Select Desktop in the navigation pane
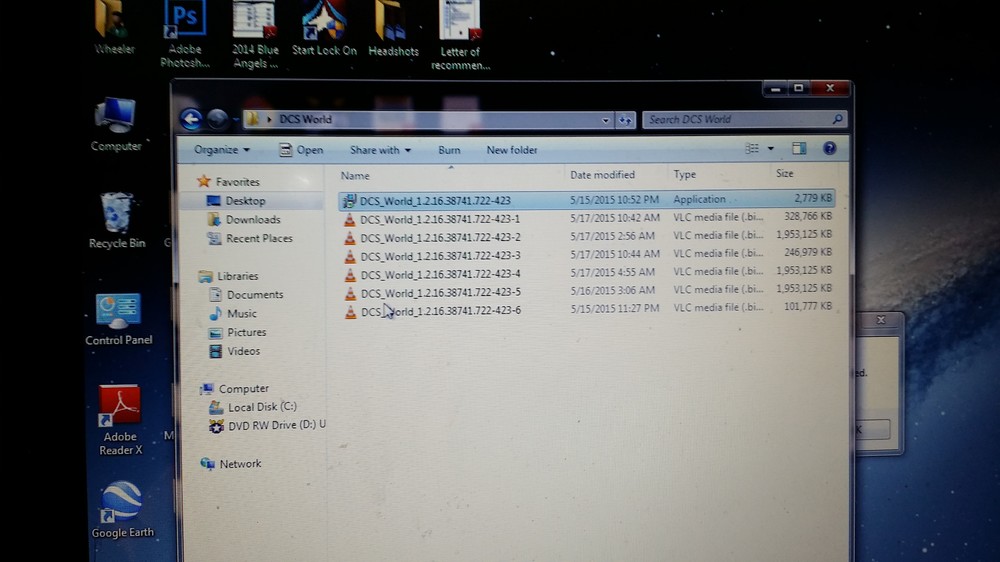This screenshot has width=1000, height=562. click(x=246, y=201)
